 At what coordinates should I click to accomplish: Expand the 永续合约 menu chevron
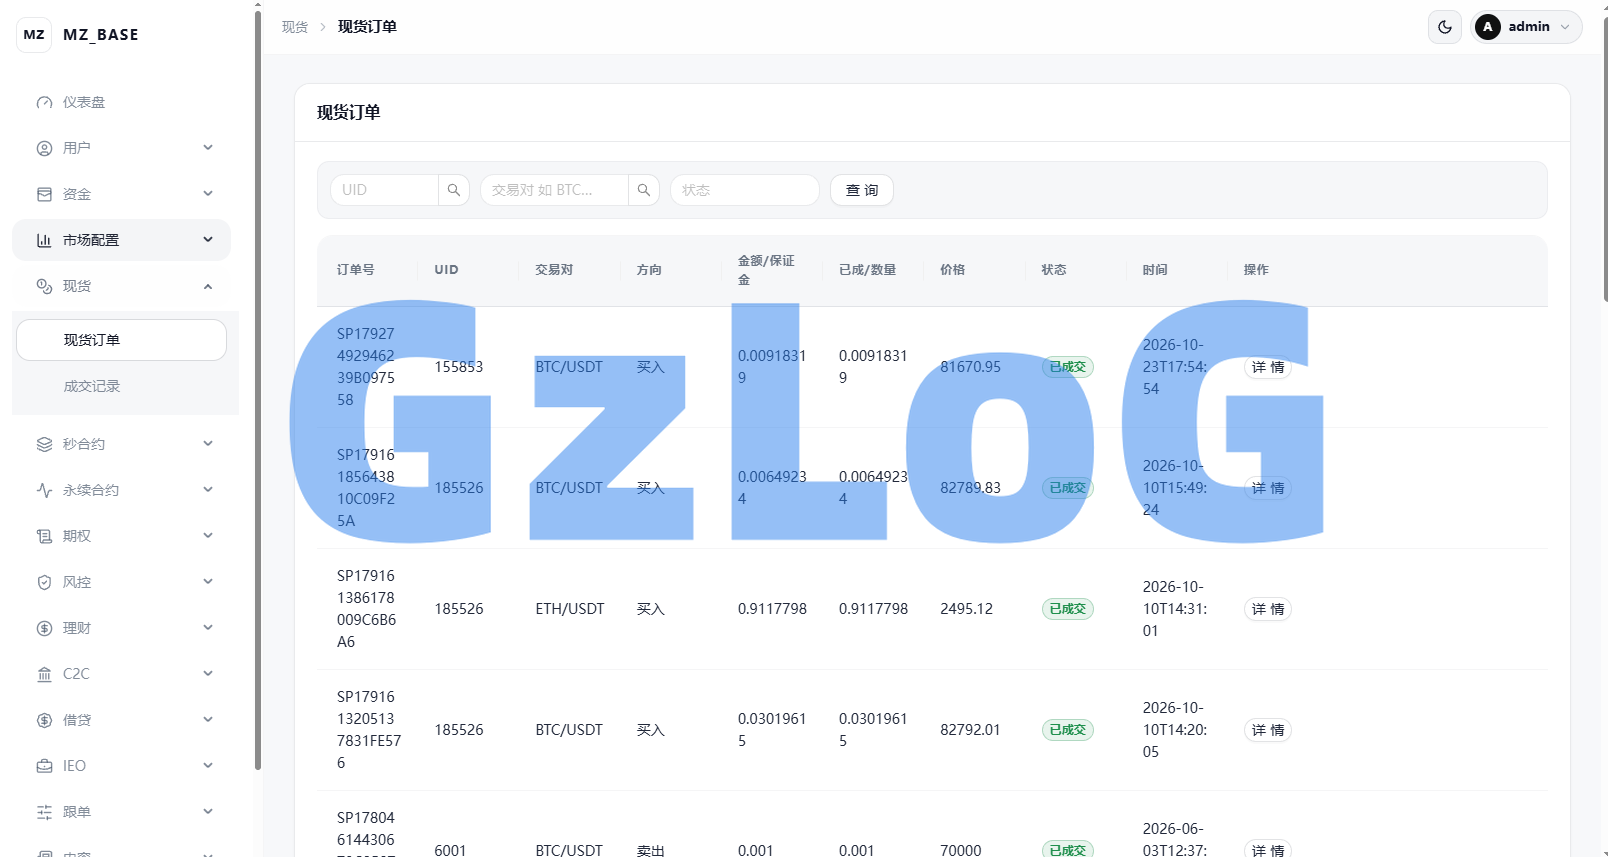pos(208,490)
